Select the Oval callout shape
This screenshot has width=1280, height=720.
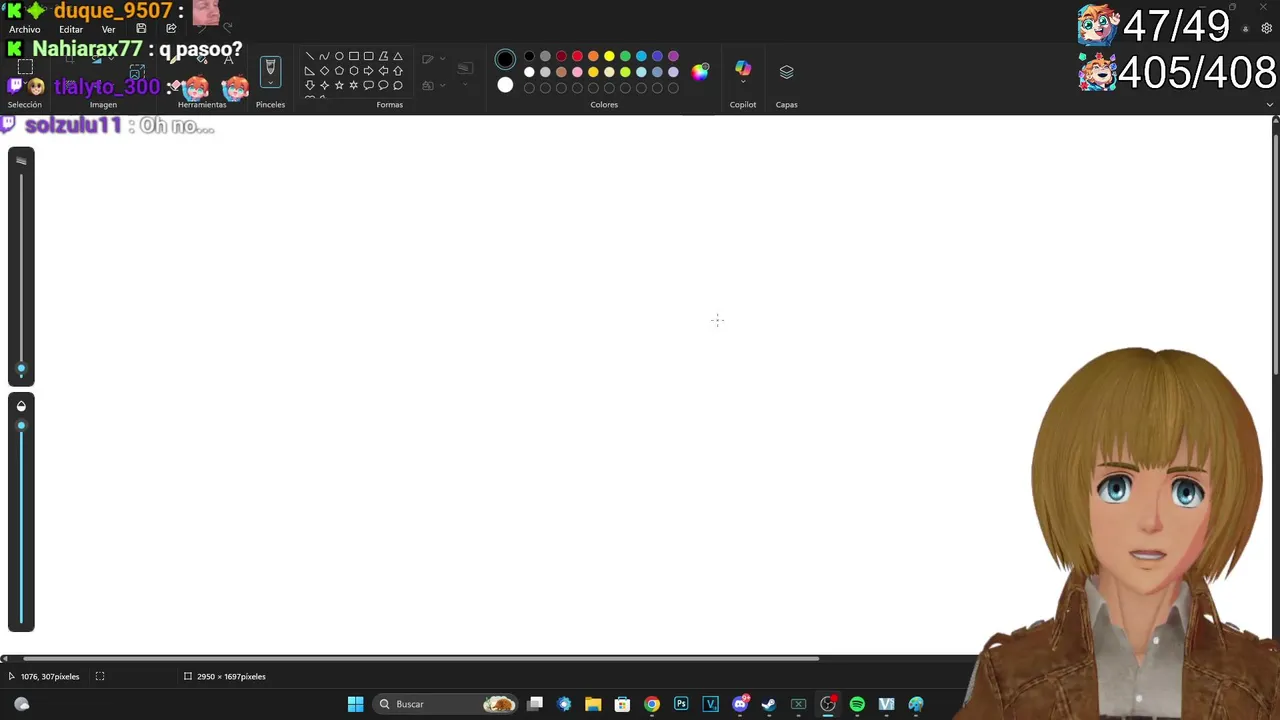point(383,86)
